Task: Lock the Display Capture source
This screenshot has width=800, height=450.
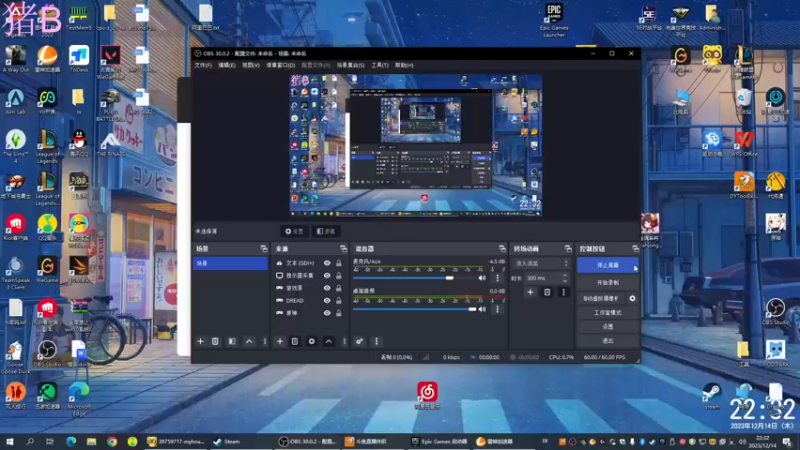Action: (339, 276)
